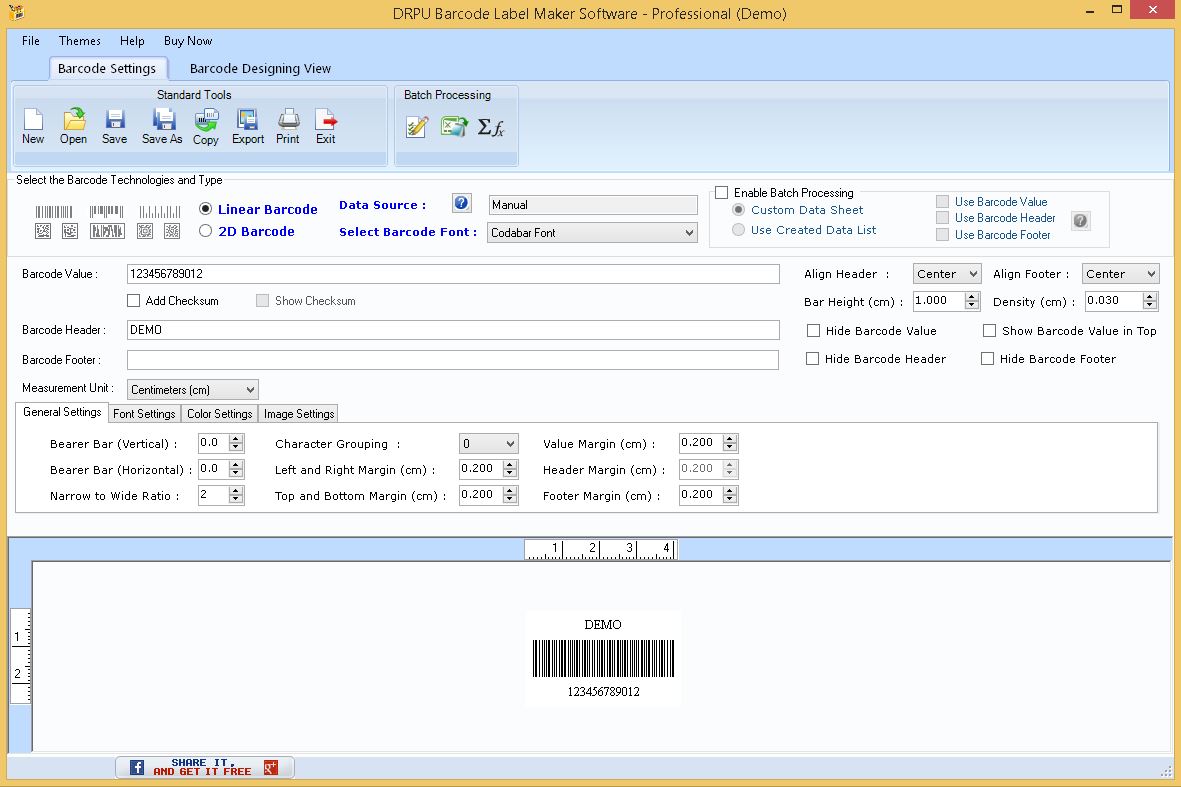The image size is (1181, 787).
Task: Click the Data Source help button
Action: [x=461, y=203]
